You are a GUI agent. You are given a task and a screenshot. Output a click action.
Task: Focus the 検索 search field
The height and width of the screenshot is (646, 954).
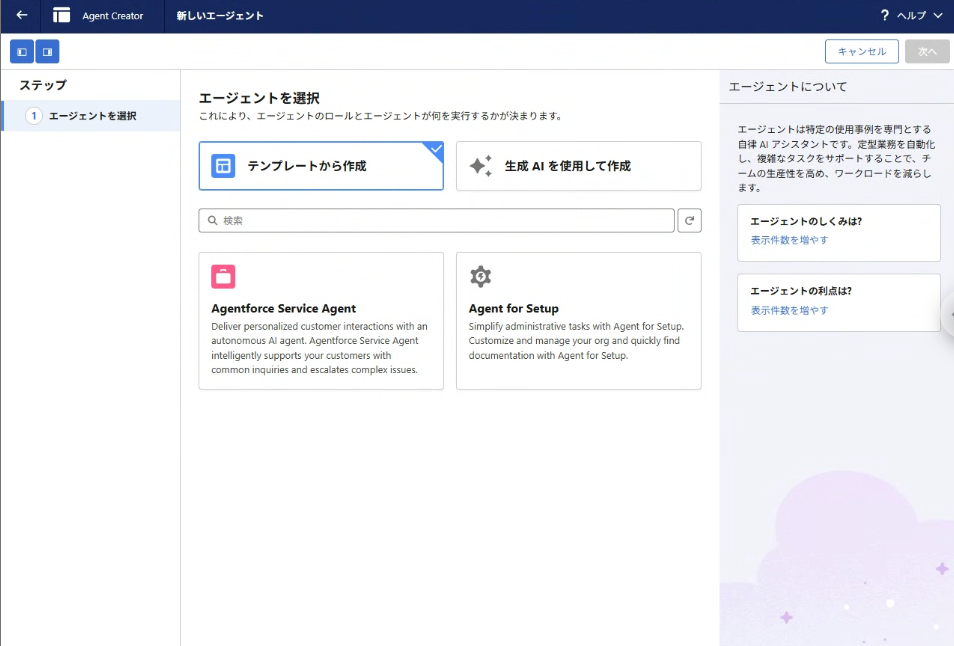(x=436, y=220)
